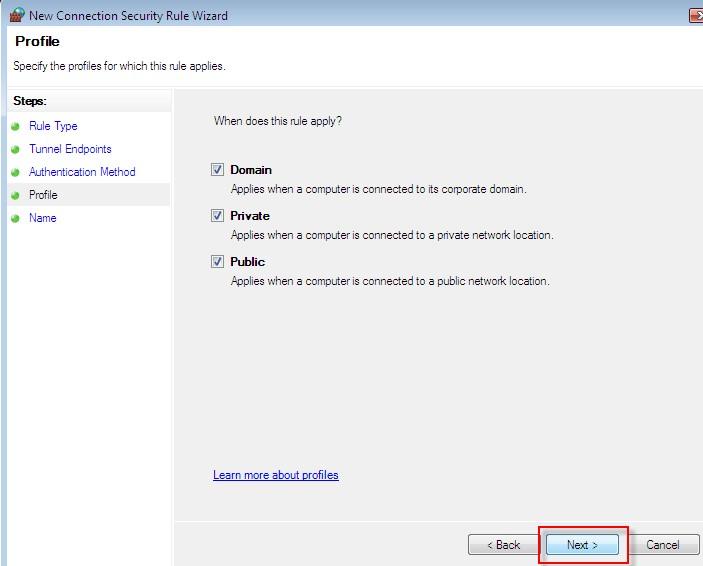Click the wizard icon in the title bar
The width and height of the screenshot is (703, 566).
[x=16, y=15]
